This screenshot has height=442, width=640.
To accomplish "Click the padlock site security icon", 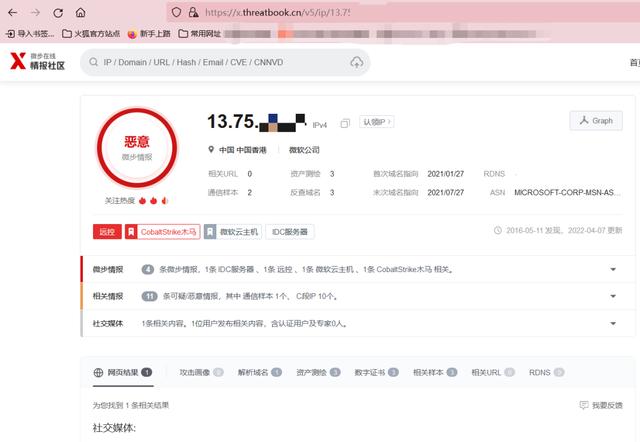I will click(193, 12).
